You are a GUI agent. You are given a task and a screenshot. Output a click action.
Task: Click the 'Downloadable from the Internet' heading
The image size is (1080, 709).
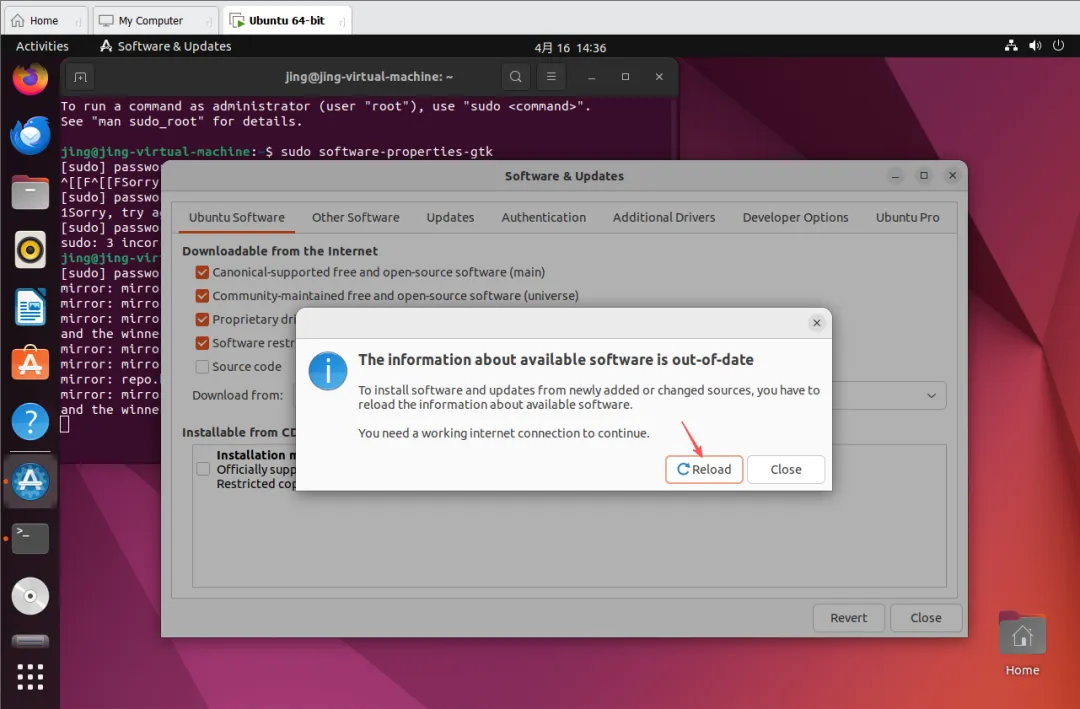tap(280, 251)
